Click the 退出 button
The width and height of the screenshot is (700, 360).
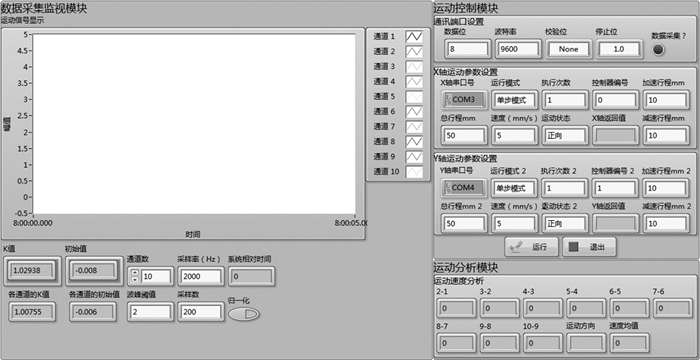tap(589, 247)
